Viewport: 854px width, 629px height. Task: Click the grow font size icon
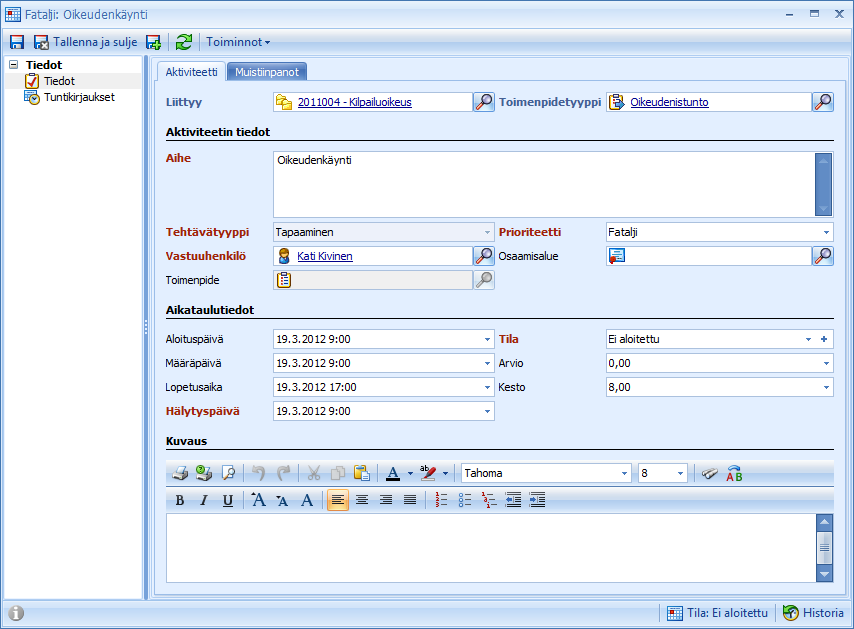[x=258, y=500]
